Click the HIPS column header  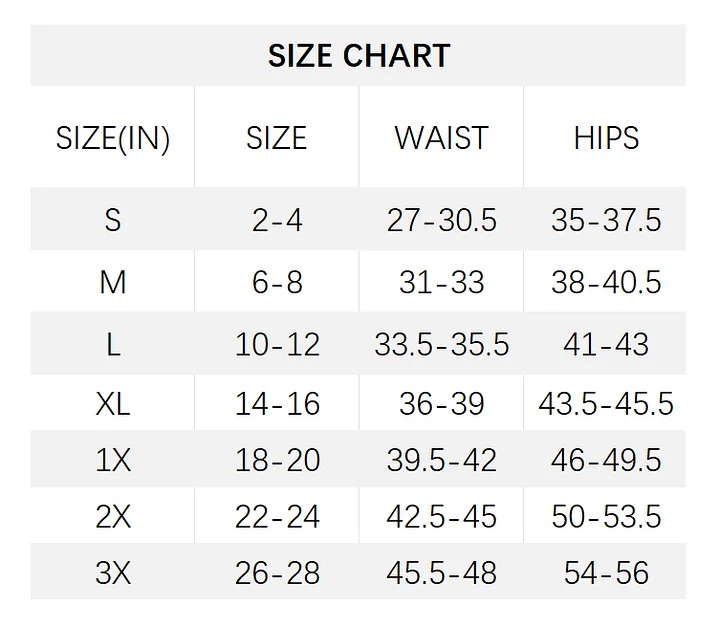(x=606, y=138)
